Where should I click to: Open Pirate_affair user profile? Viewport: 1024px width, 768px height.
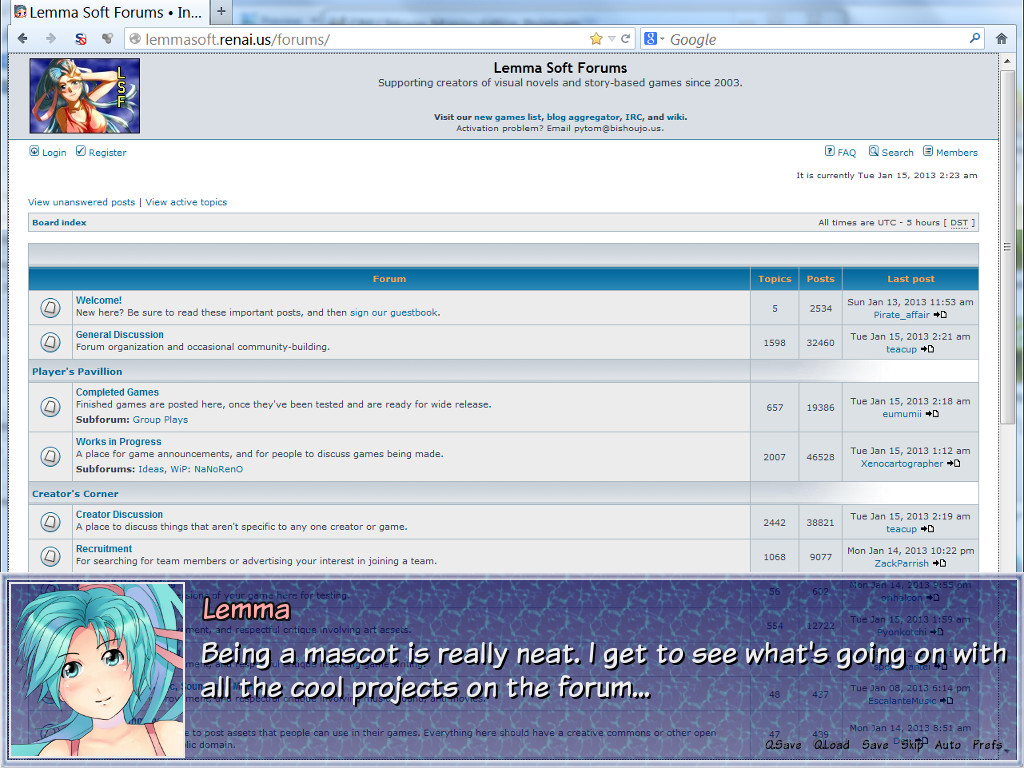[x=901, y=315]
